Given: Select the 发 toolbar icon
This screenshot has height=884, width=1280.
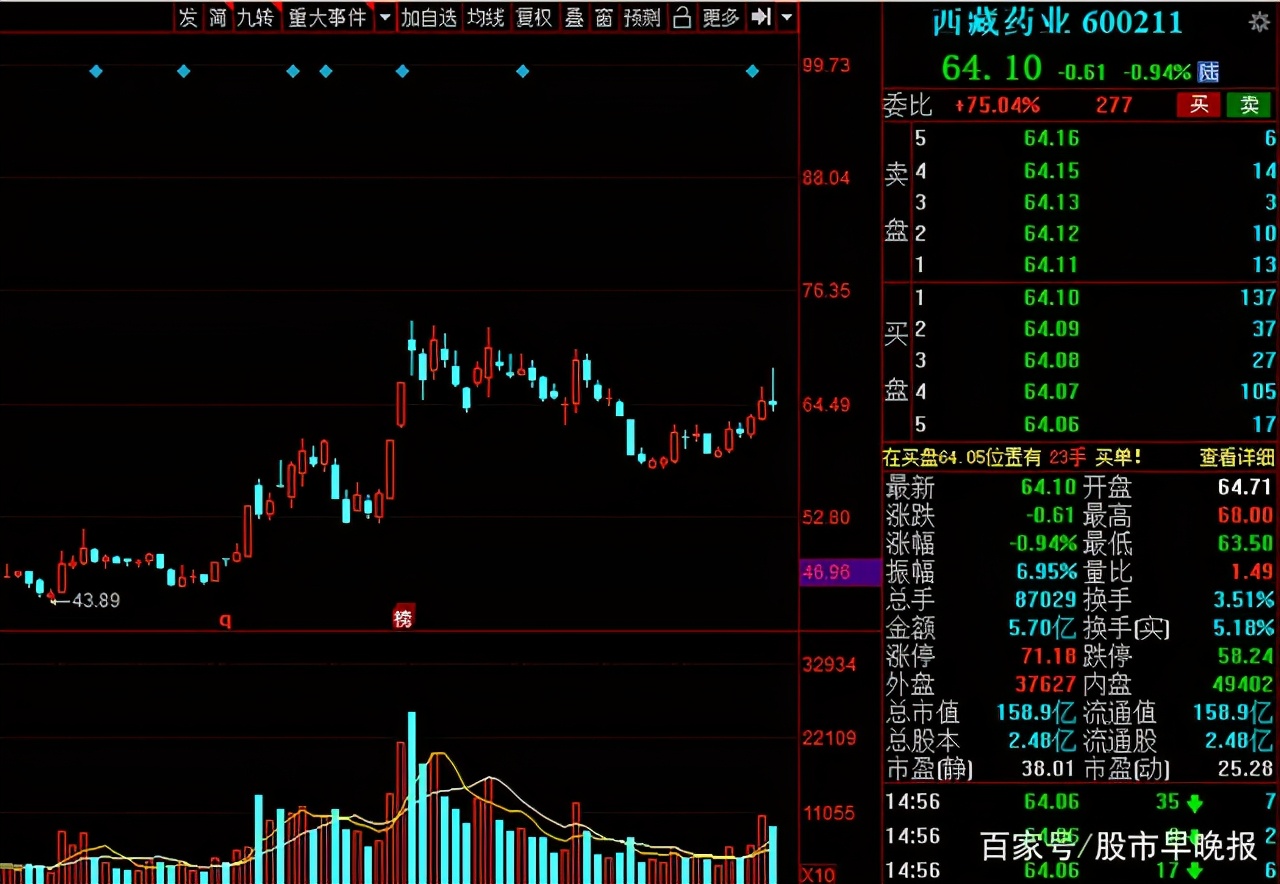Looking at the screenshot, I should click(188, 17).
